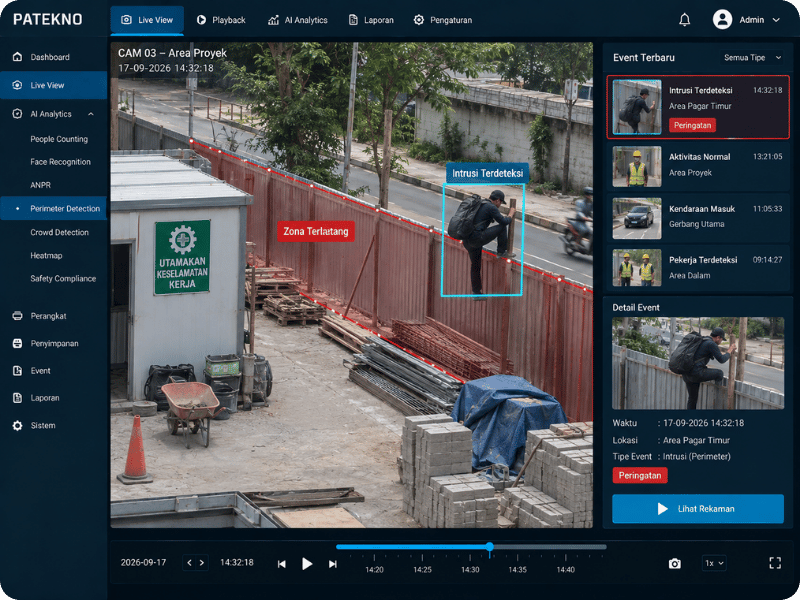Click the play arrow in Lihat Rekaman
800x600 pixels.
coord(662,509)
